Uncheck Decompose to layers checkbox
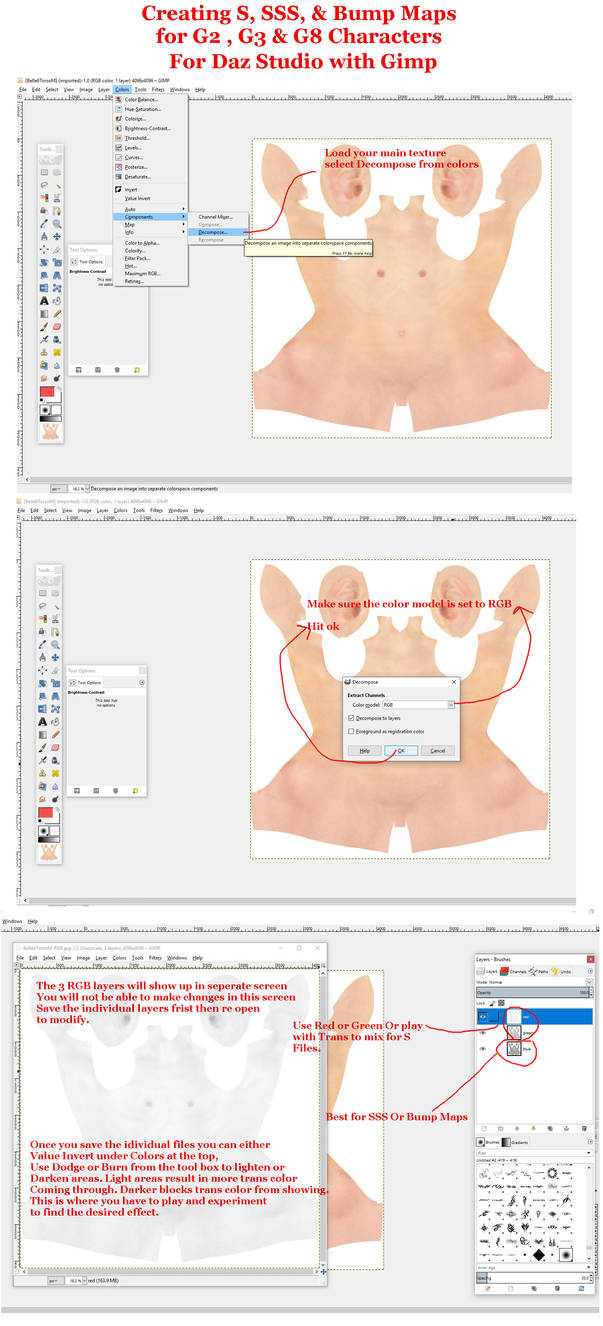The height and width of the screenshot is (1326, 603). coord(351,718)
